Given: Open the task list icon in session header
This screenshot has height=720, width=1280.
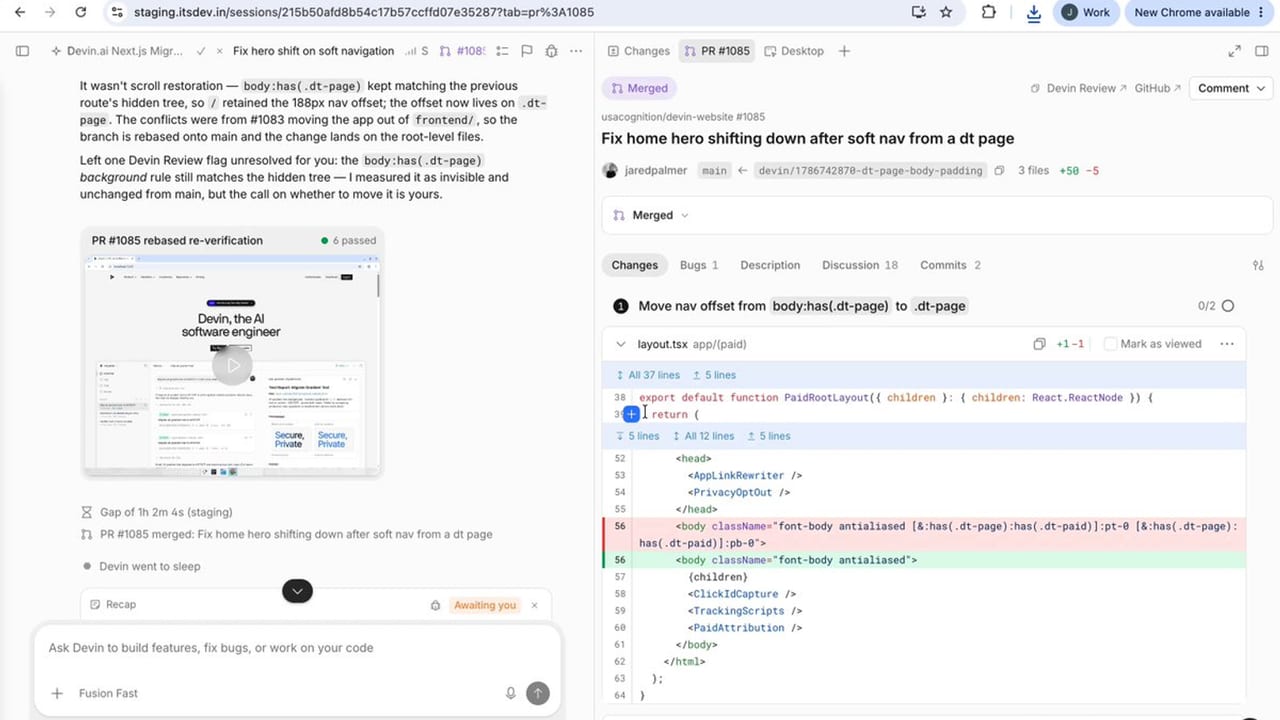Looking at the screenshot, I should click(x=501, y=51).
